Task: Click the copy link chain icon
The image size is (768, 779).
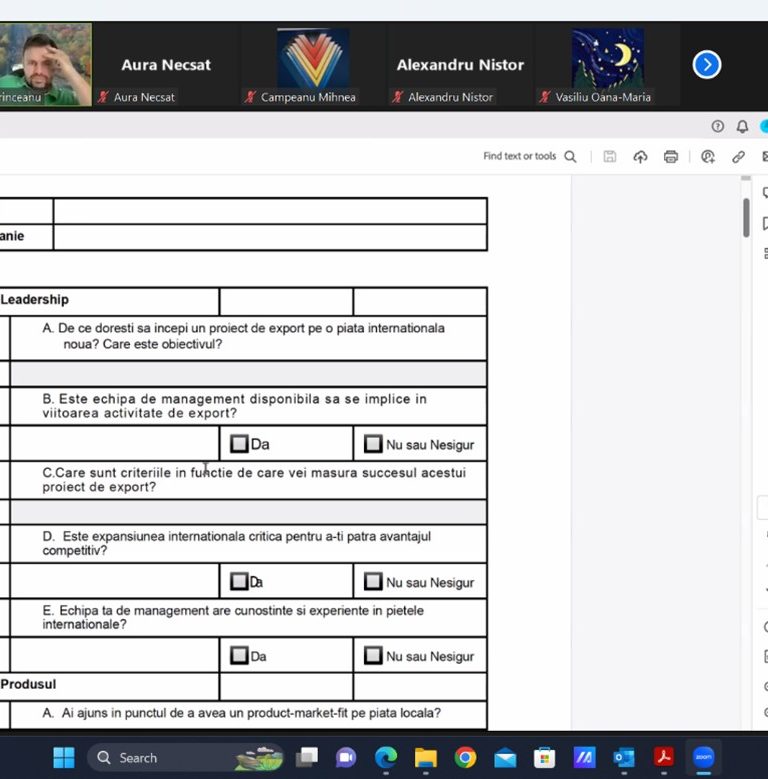Action: pos(738,156)
